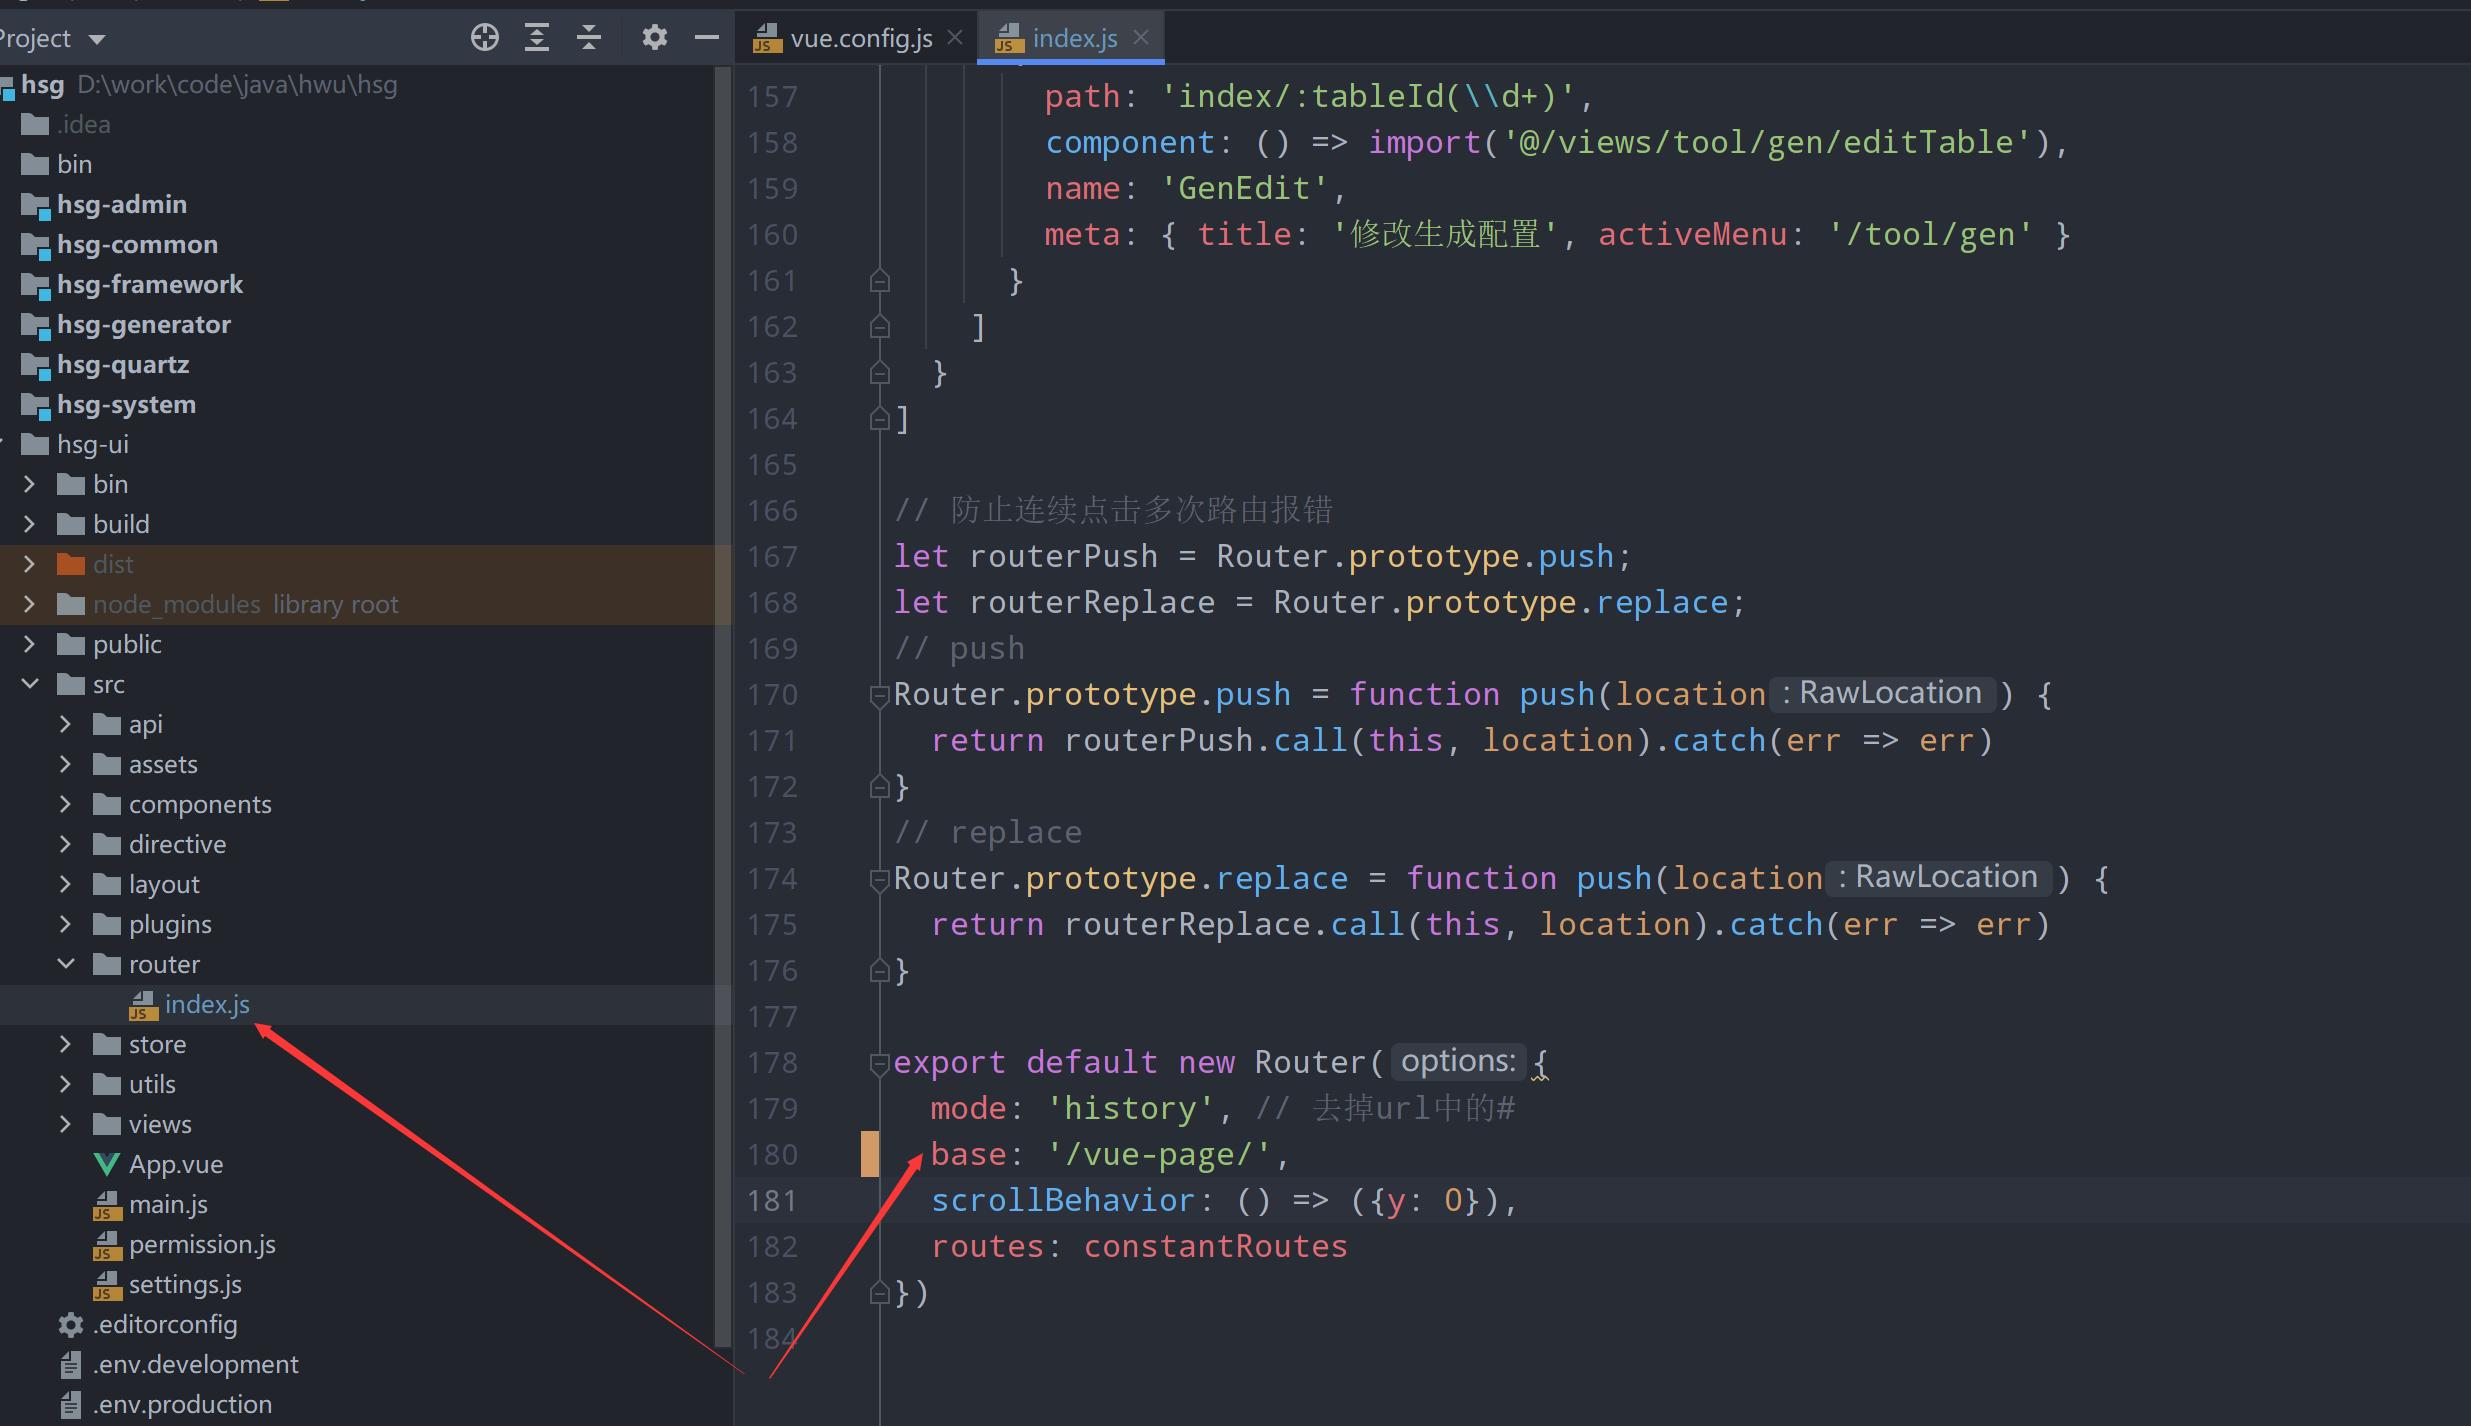Open the Project view dropdown
Image resolution: width=2471 pixels, height=1426 pixels.
tap(97, 40)
